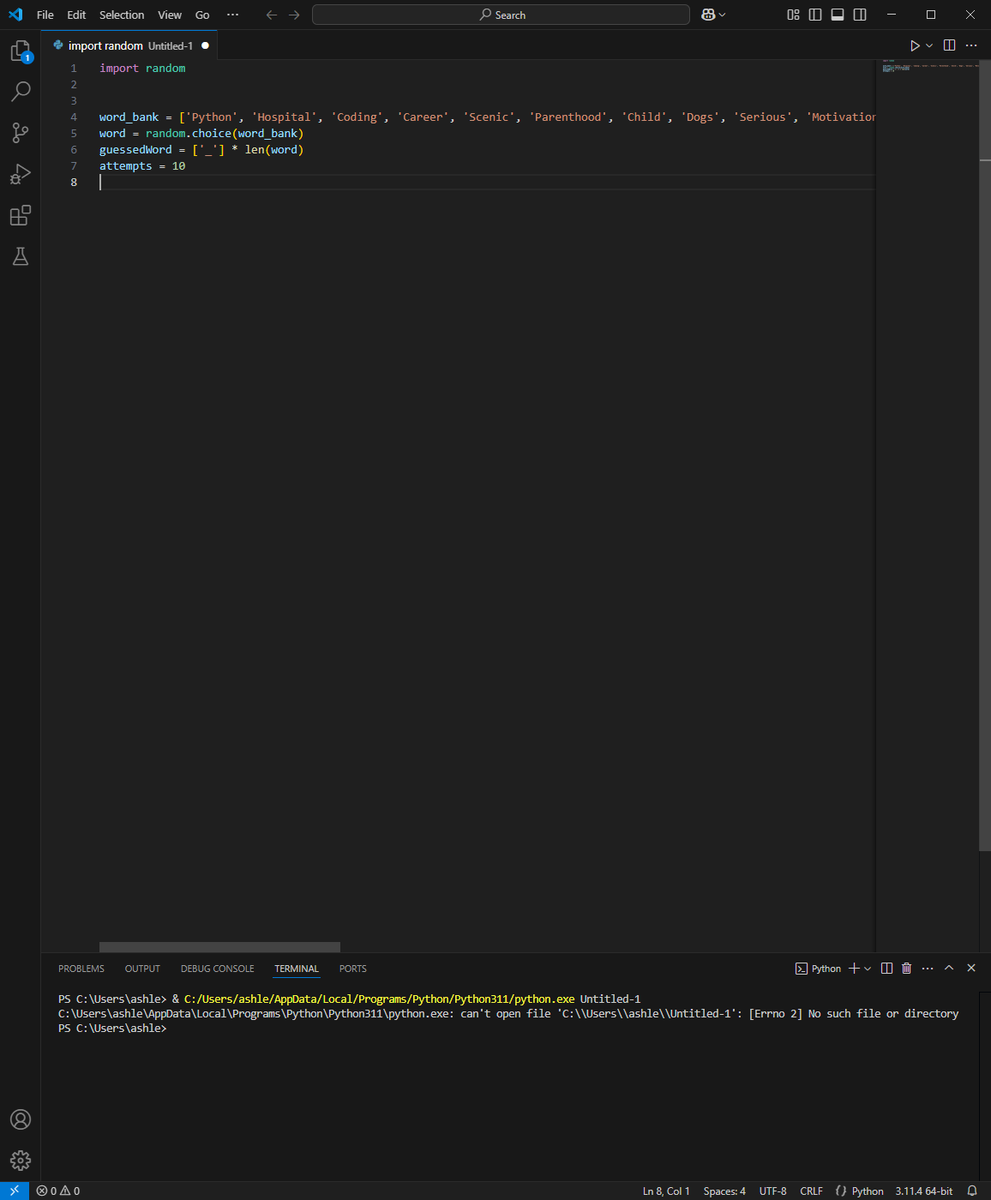Toggle the secondary side bar
This screenshot has height=1200, width=991.
pyautogui.click(x=859, y=15)
